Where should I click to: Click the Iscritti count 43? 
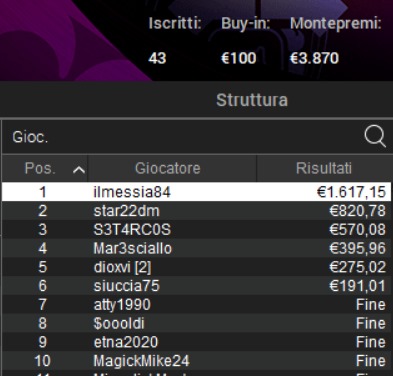tap(157, 58)
